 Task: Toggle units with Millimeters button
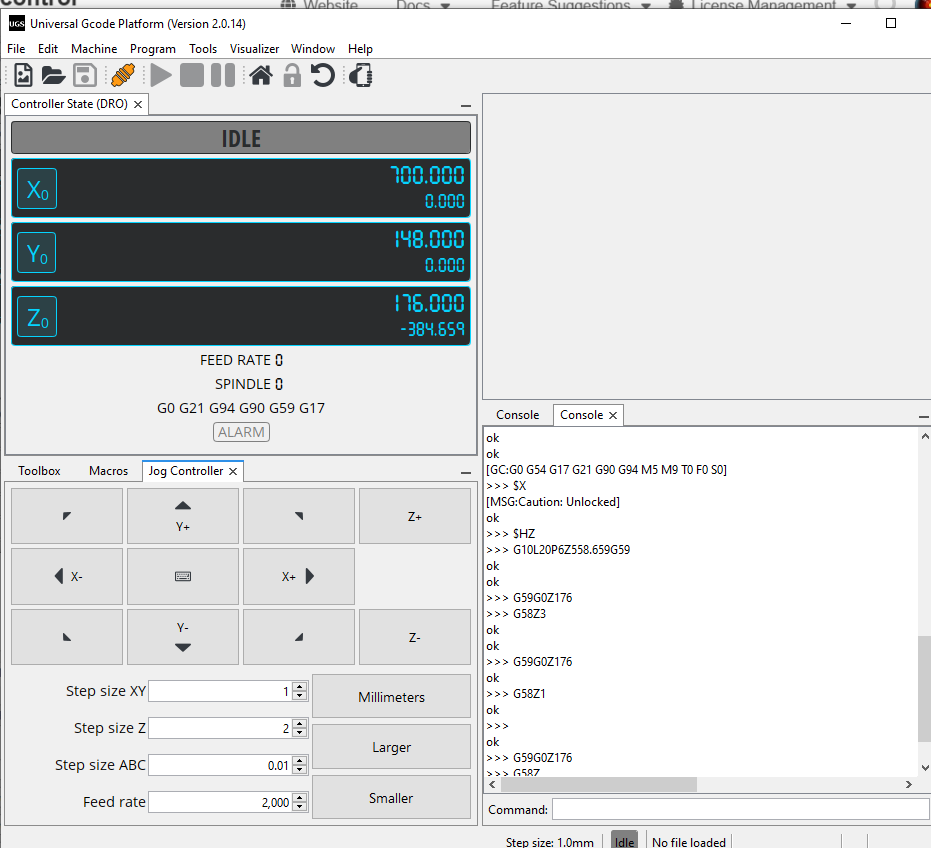coord(391,697)
